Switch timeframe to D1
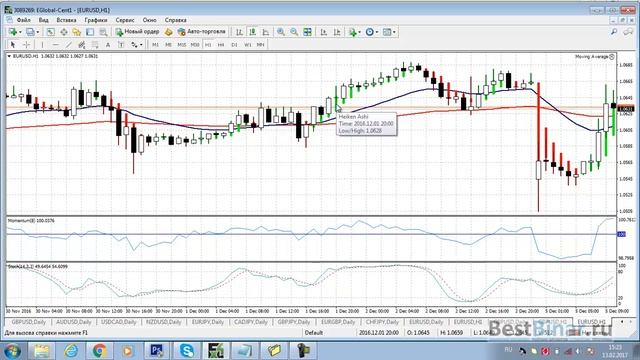Viewport: 640px width, 360px height. [234, 45]
